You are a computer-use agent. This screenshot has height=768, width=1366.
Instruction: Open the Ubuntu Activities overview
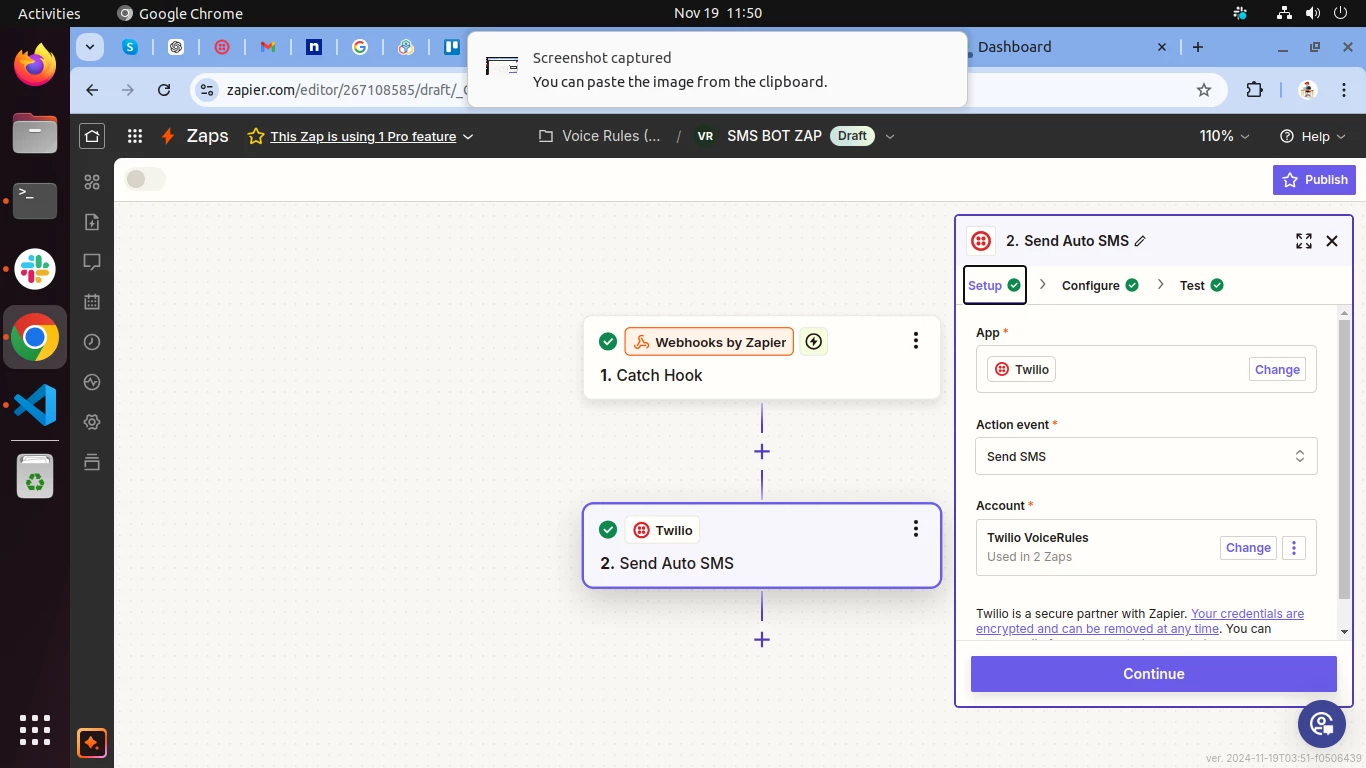49,13
